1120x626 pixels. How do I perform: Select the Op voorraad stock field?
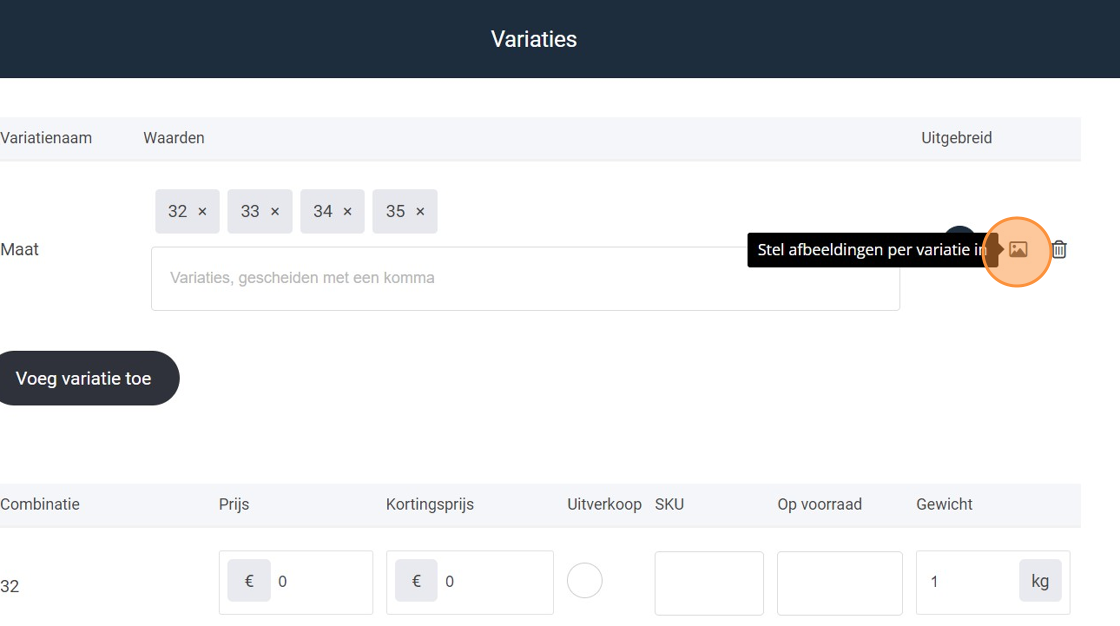tap(839, 582)
